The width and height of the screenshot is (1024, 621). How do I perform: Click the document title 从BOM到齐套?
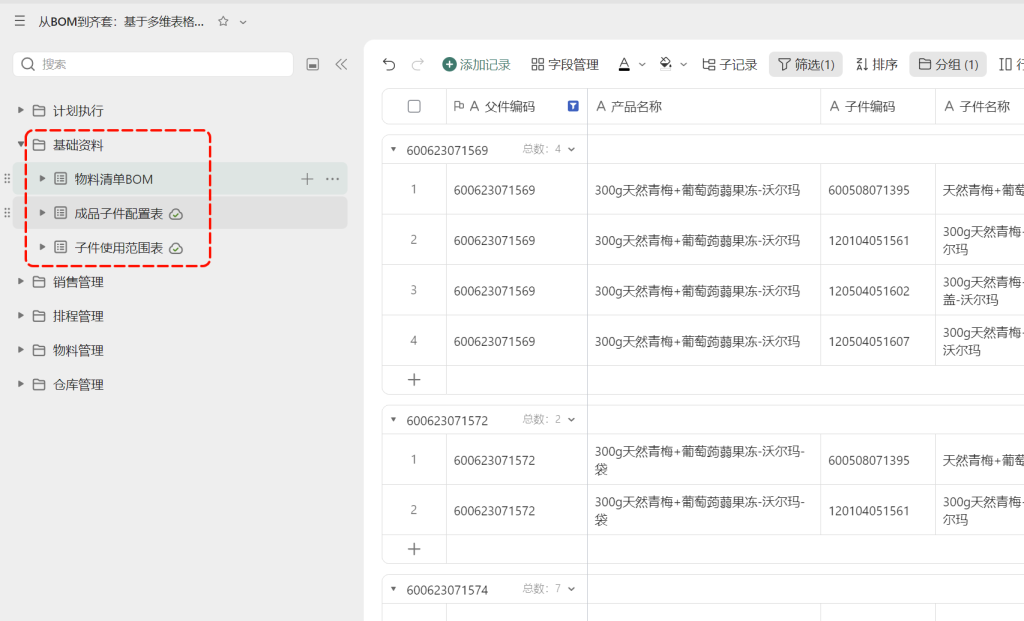coord(121,22)
